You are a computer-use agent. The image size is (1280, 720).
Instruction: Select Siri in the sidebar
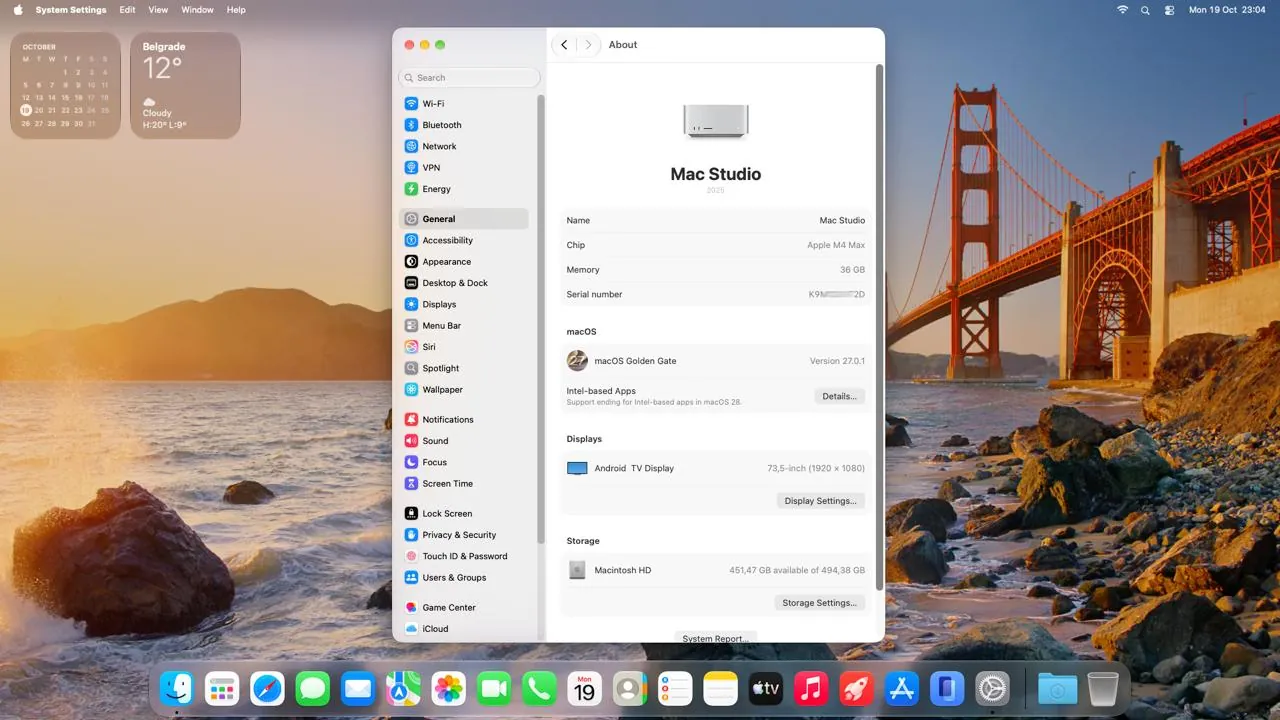464,347
